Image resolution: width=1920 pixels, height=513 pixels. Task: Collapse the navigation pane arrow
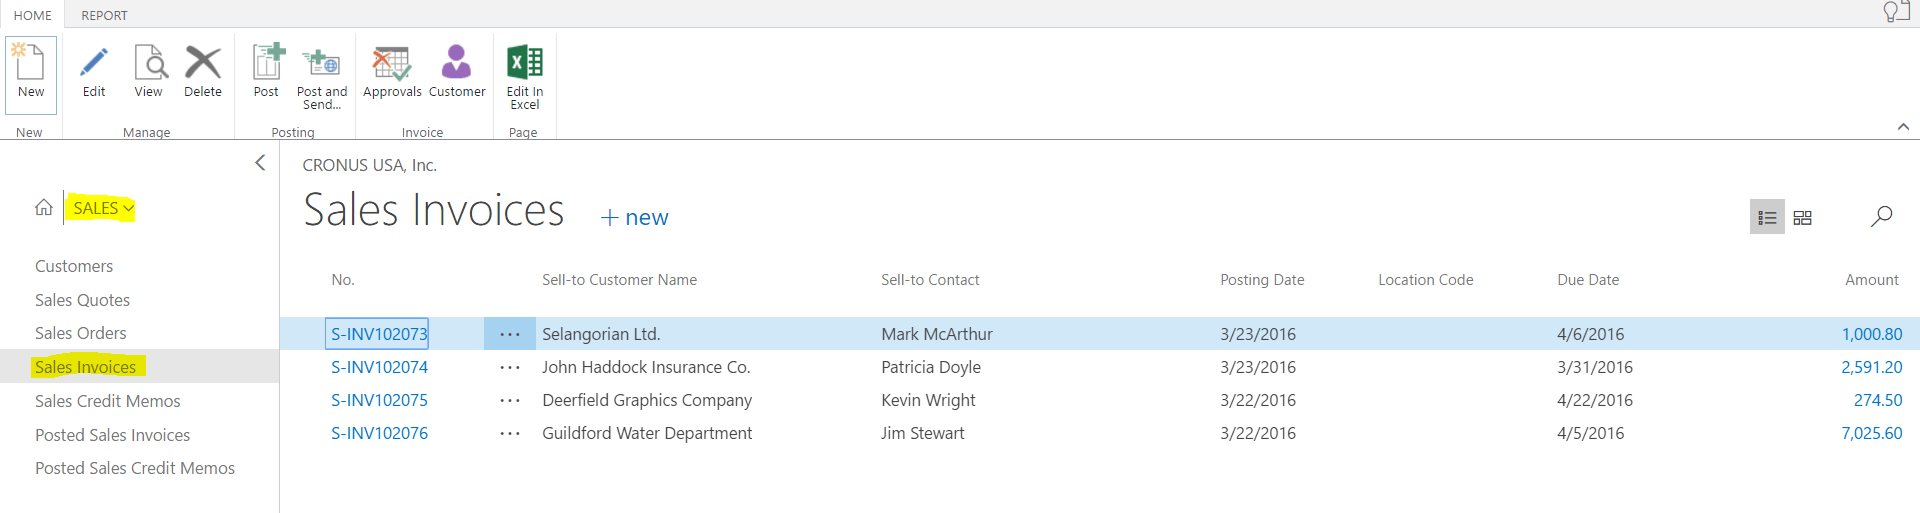click(x=260, y=162)
